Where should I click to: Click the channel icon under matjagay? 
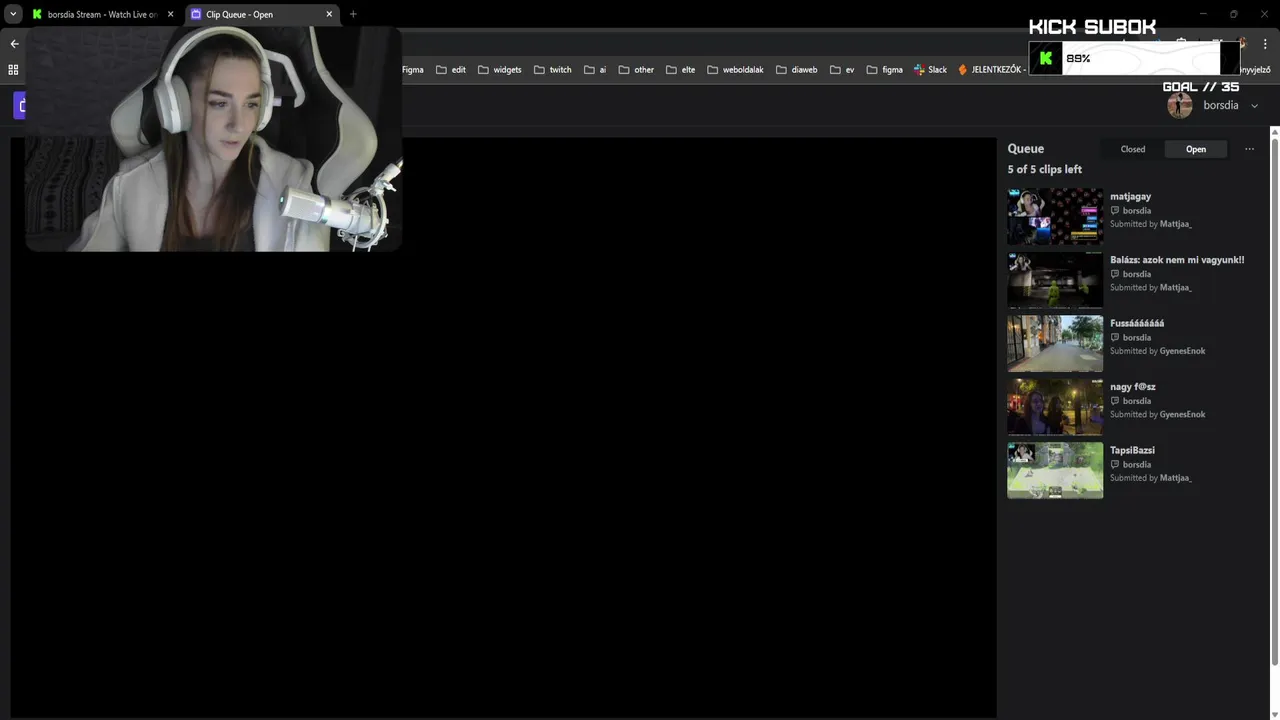tap(1115, 211)
